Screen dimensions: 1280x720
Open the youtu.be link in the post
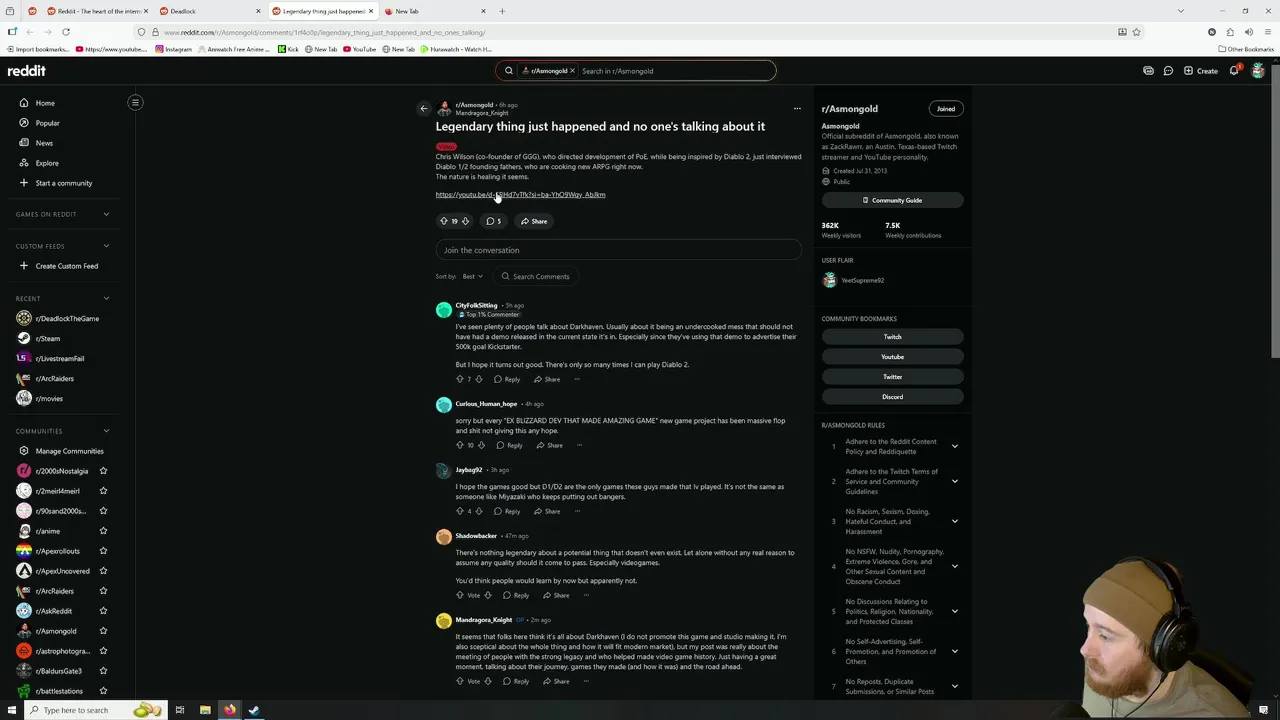[x=520, y=195]
